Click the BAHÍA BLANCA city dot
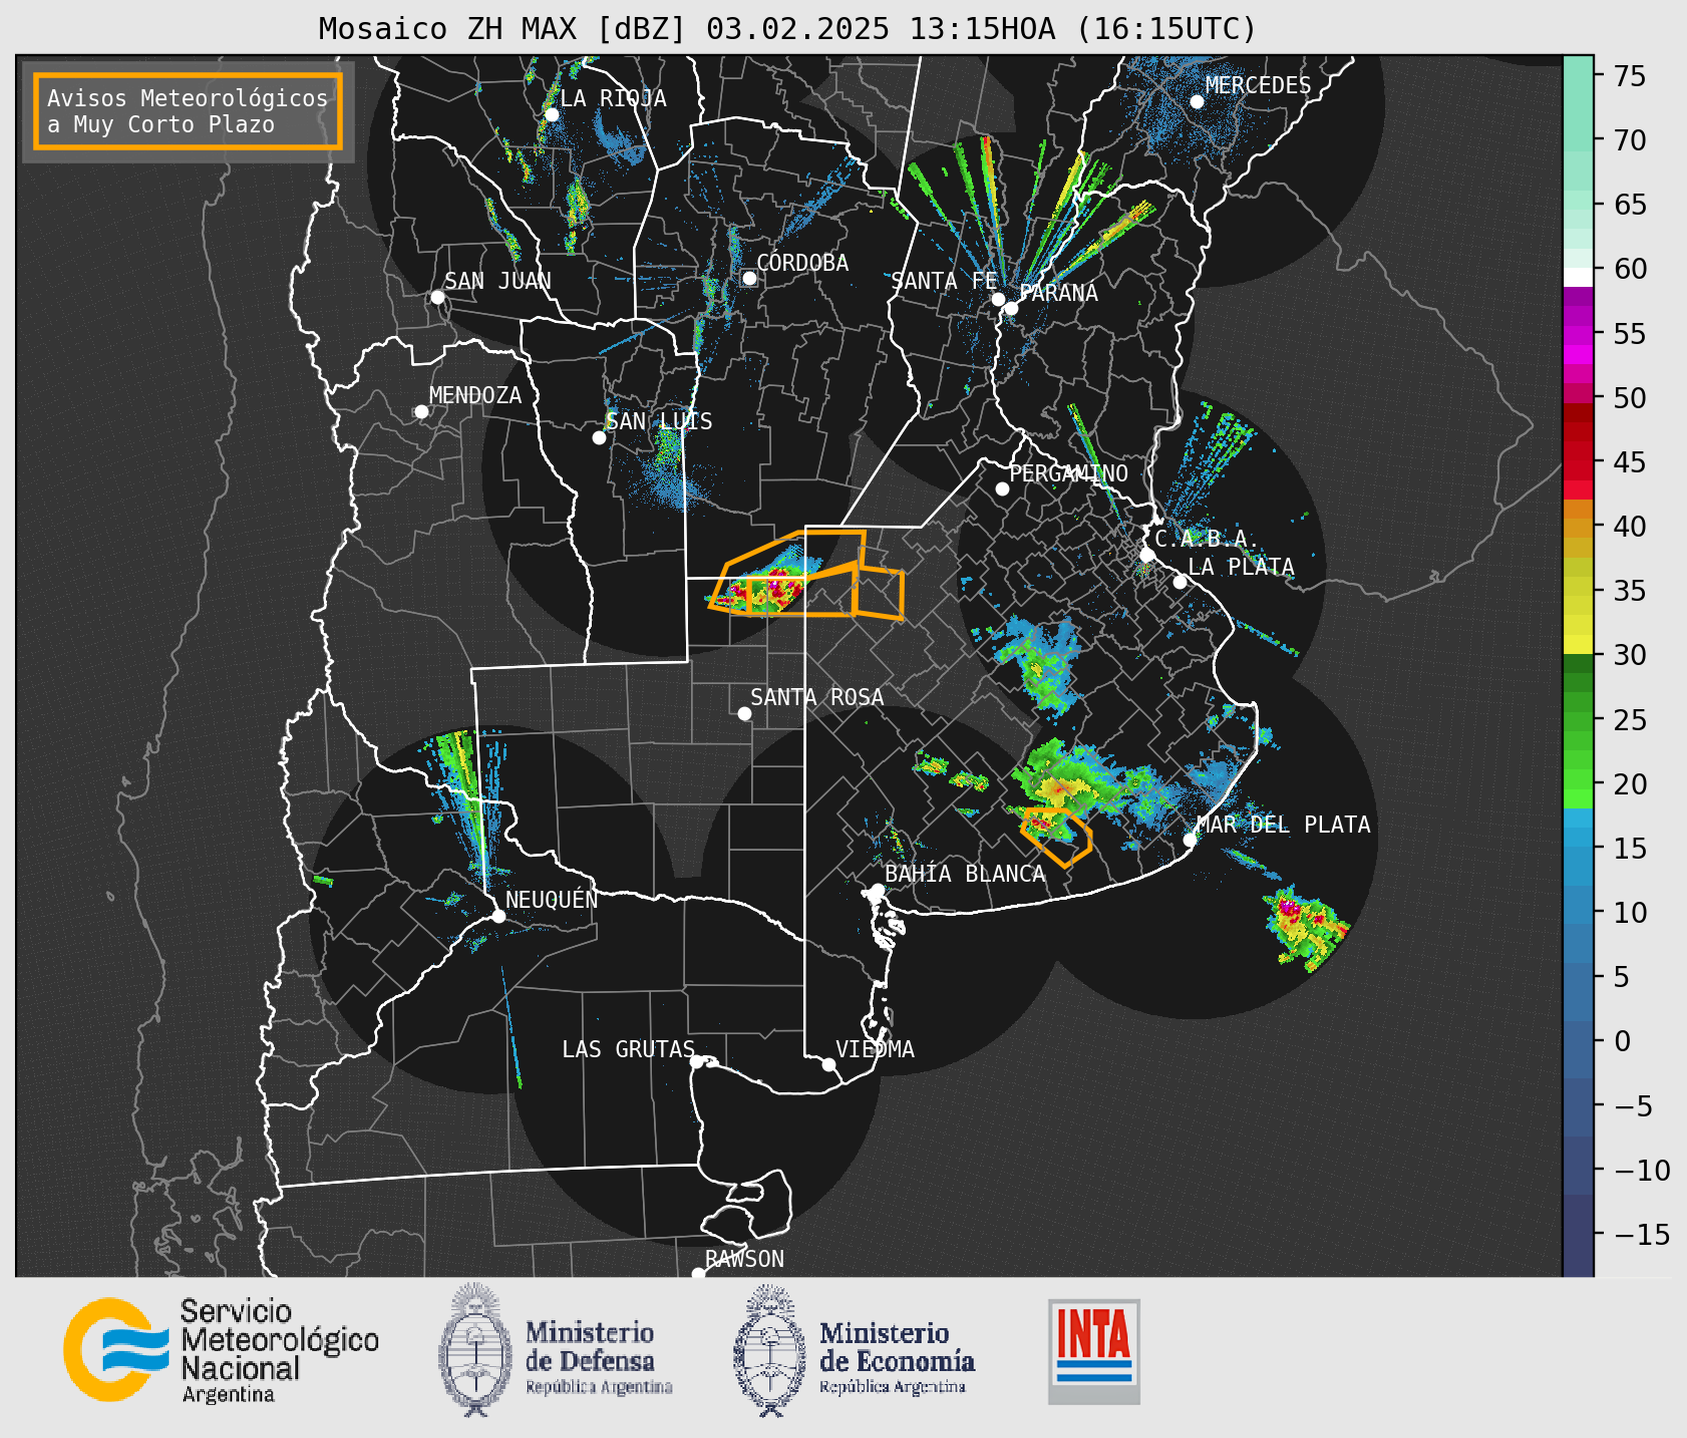Image resolution: width=1687 pixels, height=1438 pixels. point(877,890)
